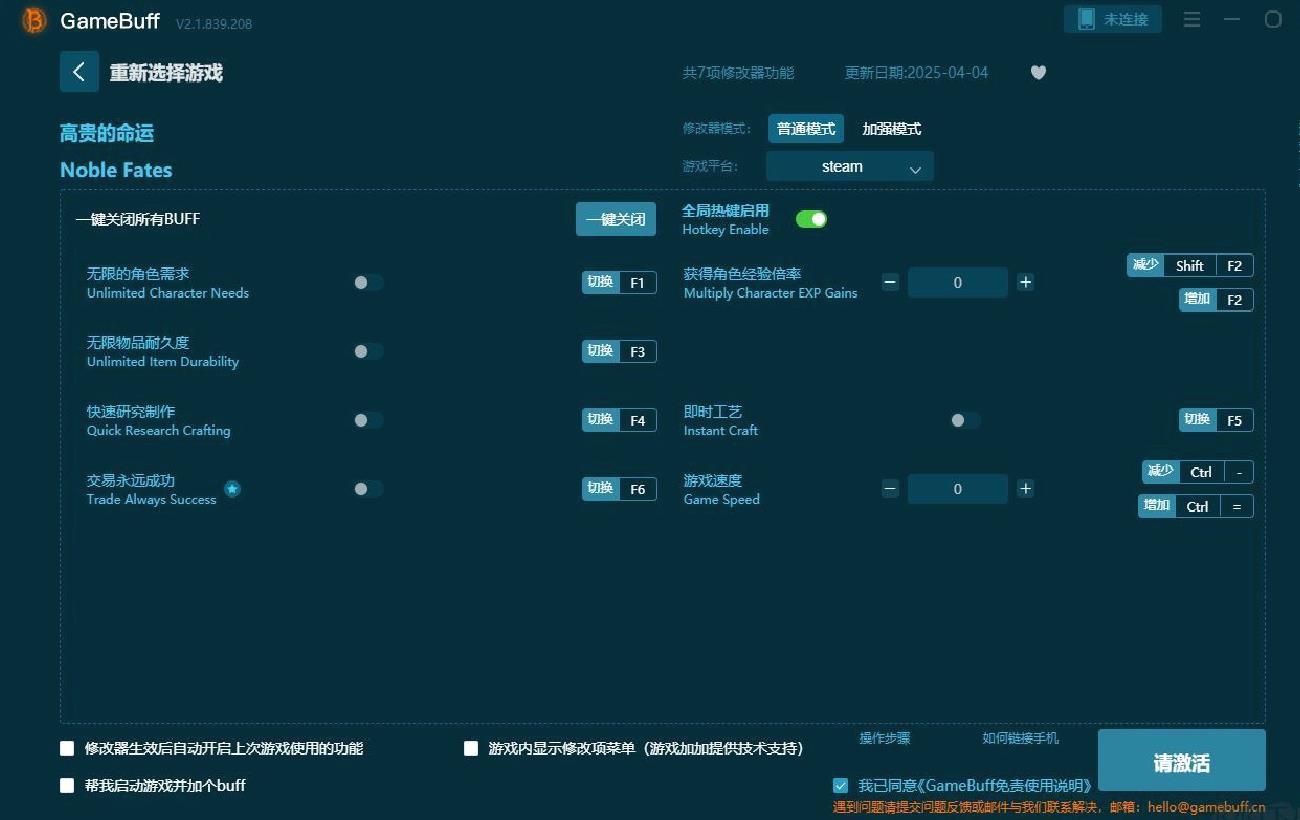The width and height of the screenshot is (1300, 820).
Task: Click the 增加 F2 hotkey for EXP Gains
Action: (x=1216, y=300)
